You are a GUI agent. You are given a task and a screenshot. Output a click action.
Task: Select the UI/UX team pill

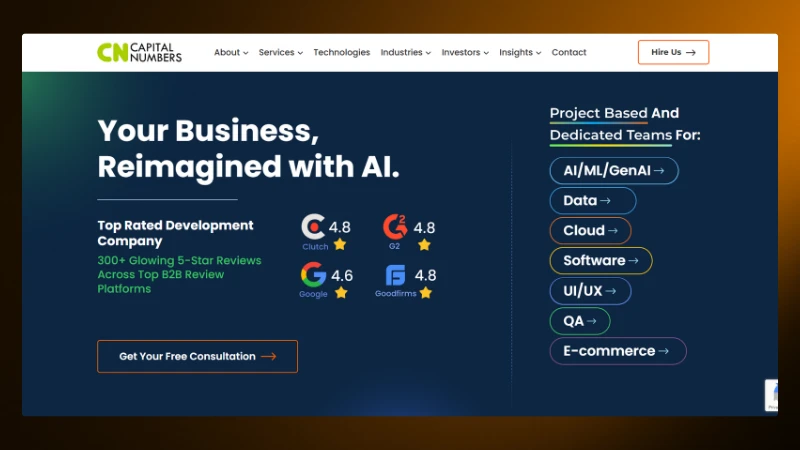point(590,291)
